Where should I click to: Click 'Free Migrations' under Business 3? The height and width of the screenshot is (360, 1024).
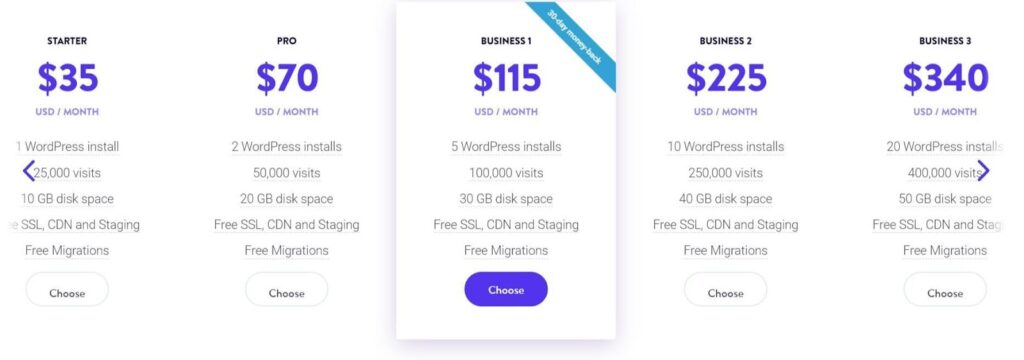945,250
